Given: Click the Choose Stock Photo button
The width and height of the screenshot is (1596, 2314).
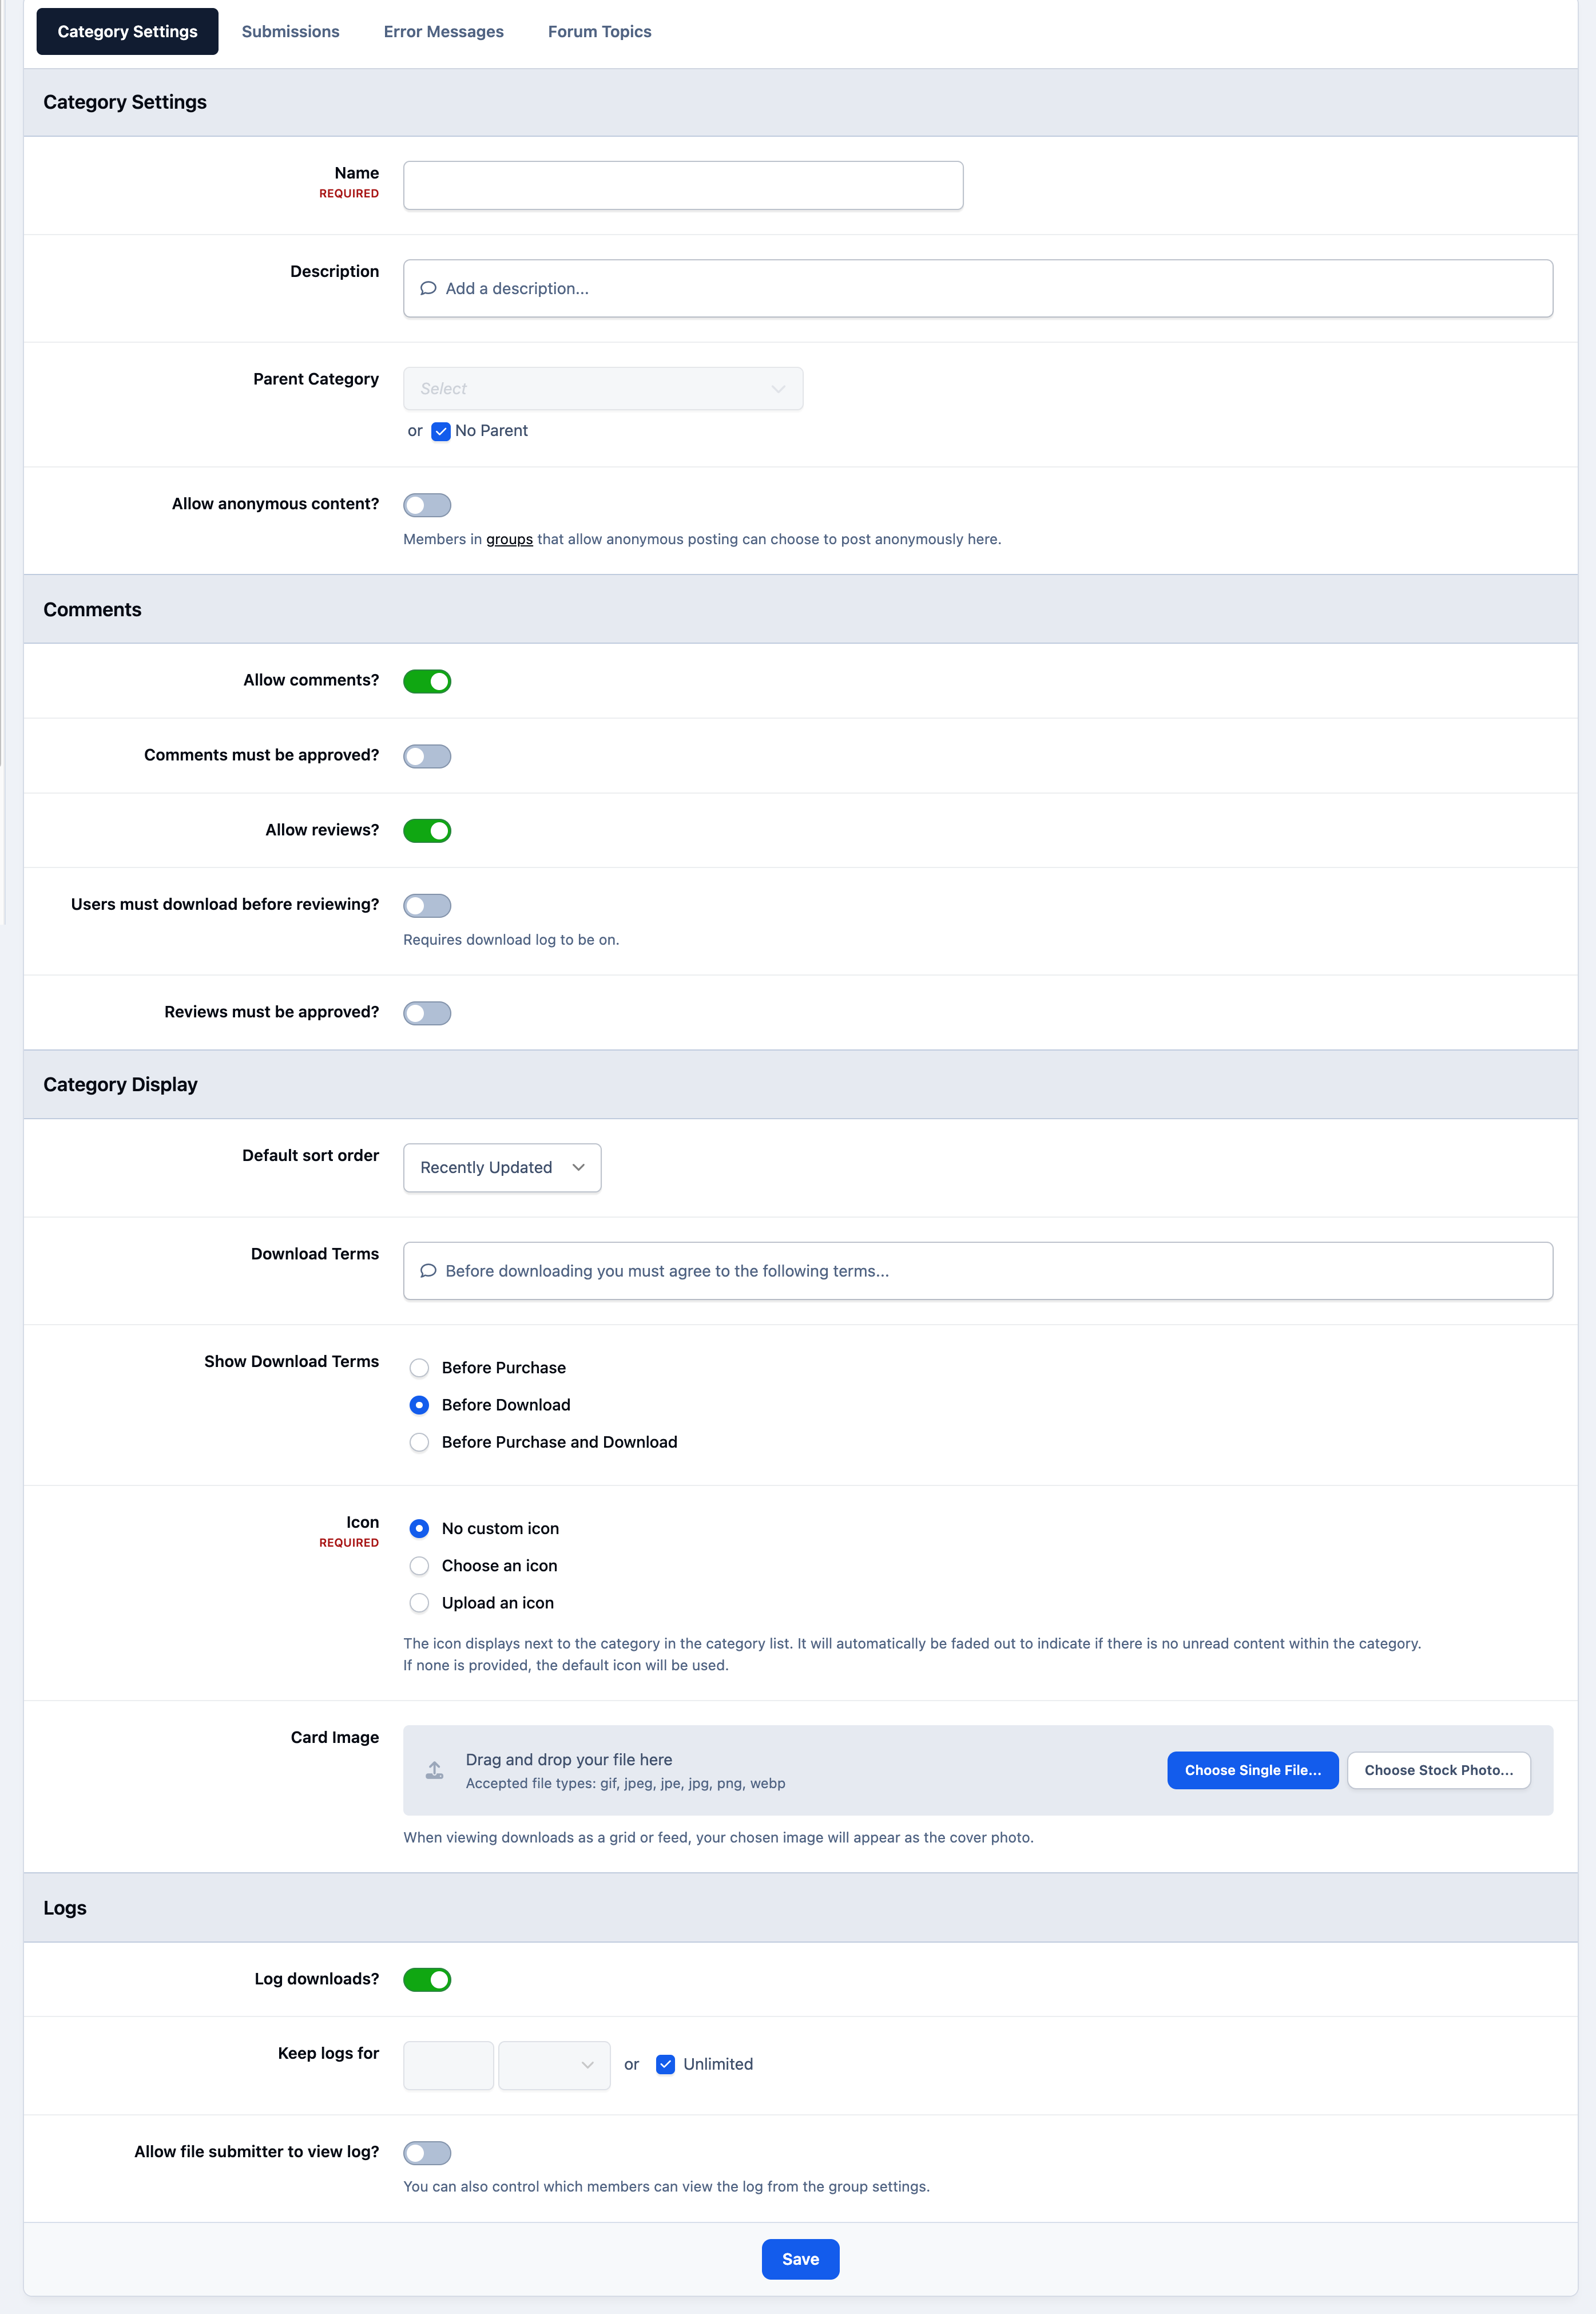Looking at the screenshot, I should coord(1438,1769).
